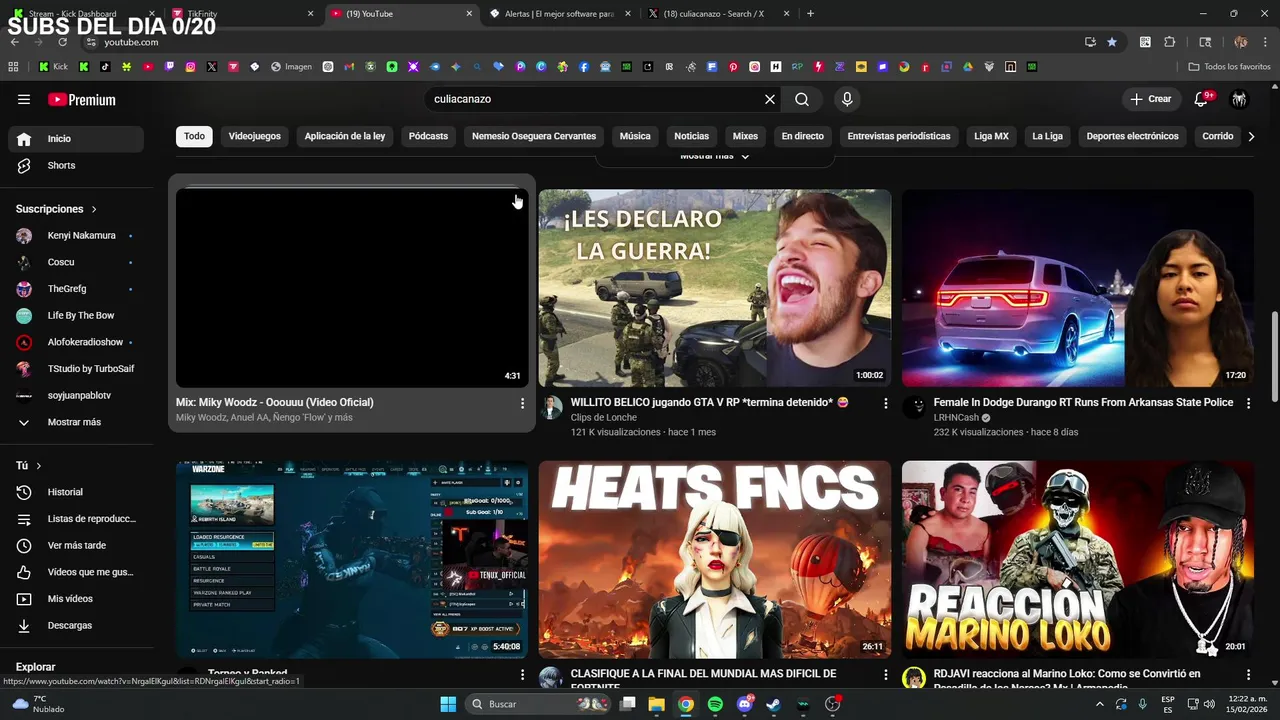This screenshot has width=1280, height=720.
Task: Open Ver más tarde in the sidebar
Action: (76, 545)
